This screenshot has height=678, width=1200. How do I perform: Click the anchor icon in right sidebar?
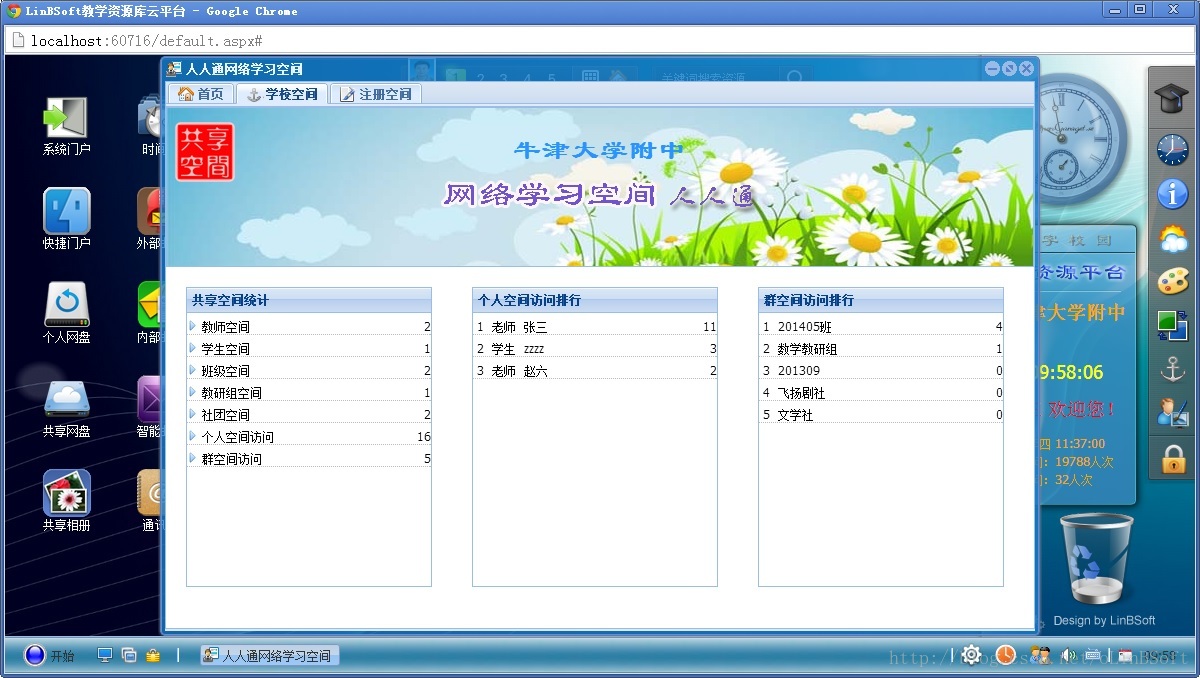1172,369
